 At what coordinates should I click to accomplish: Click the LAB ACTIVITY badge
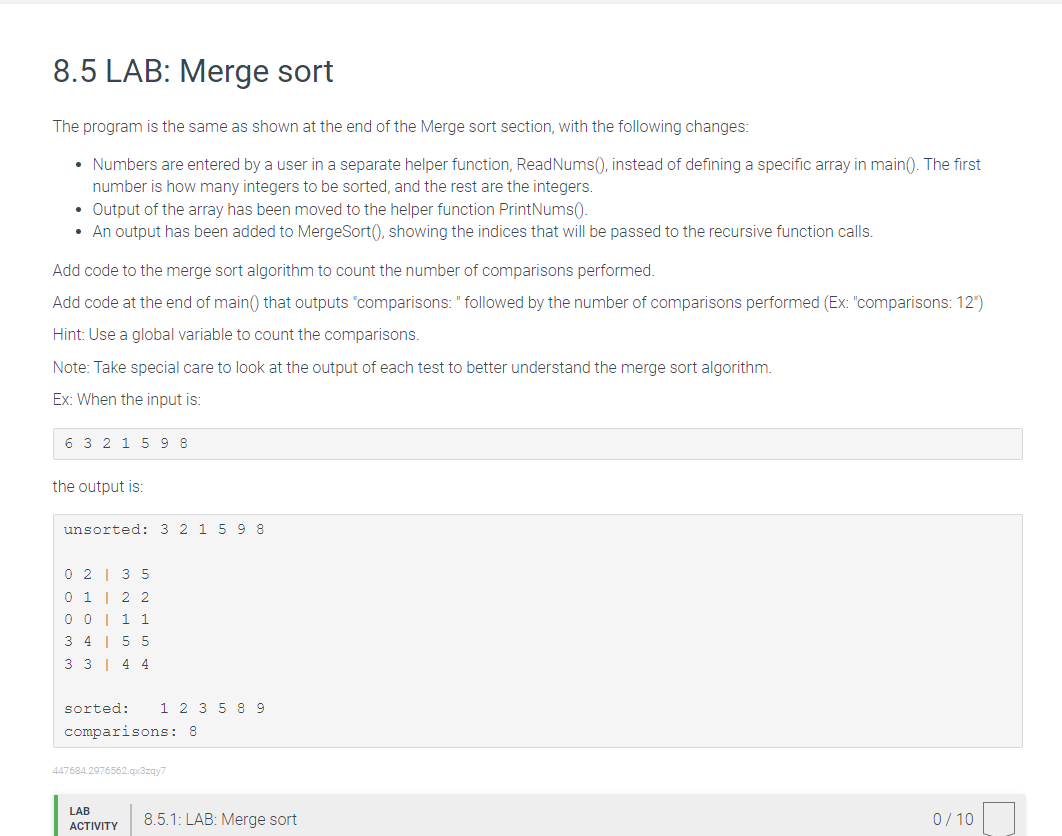(93, 819)
